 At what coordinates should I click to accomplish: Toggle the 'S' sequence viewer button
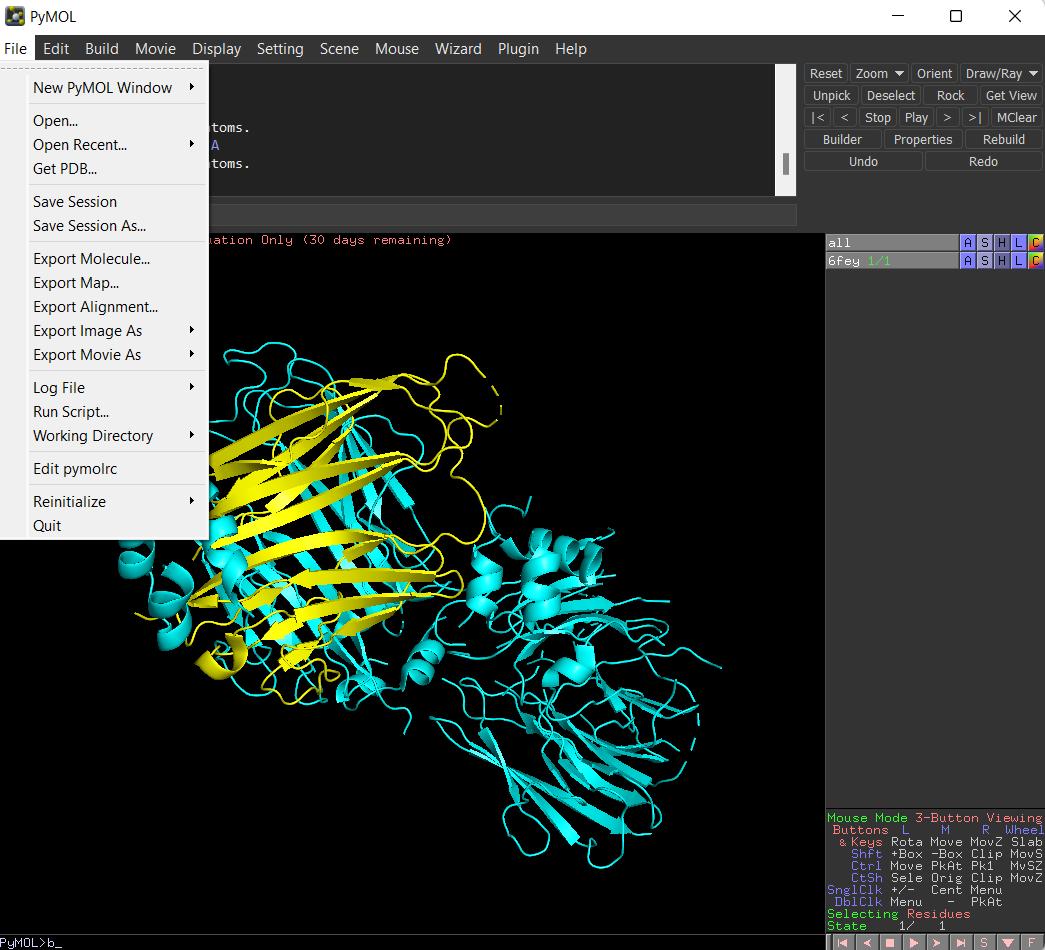coord(984,942)
